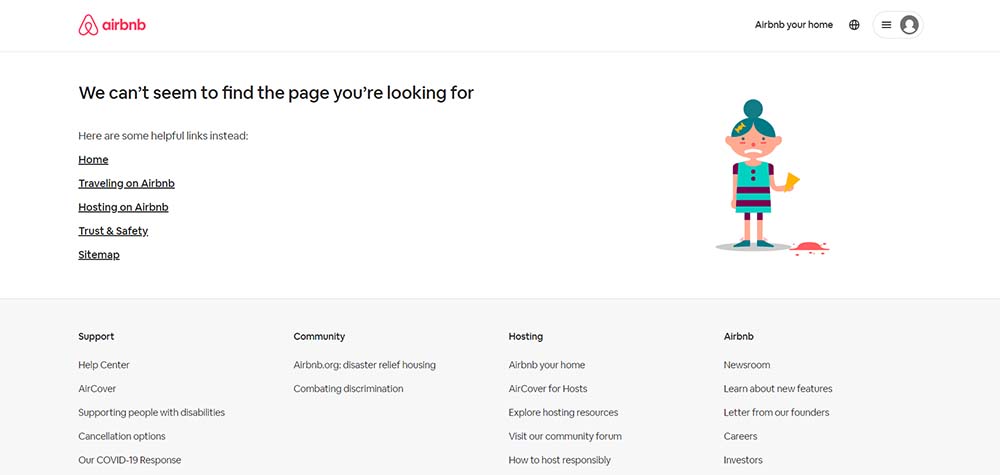Open the Newsroom link

click(746, 365)
